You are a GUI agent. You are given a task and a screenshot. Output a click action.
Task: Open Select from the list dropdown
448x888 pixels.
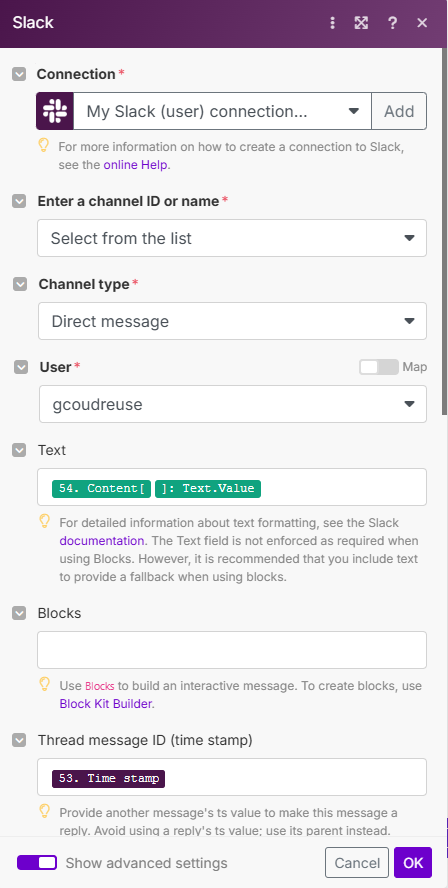(x=232, y=238)
